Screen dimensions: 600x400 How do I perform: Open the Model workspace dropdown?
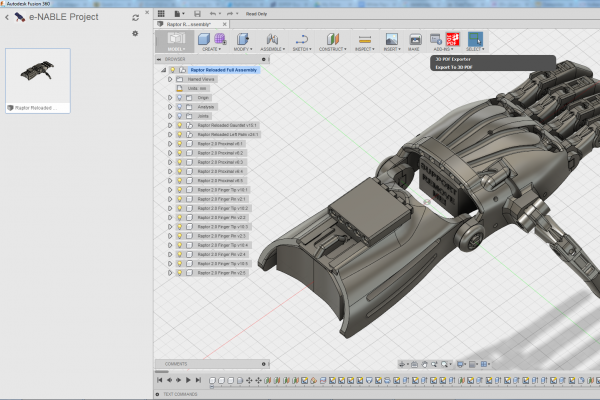click(x=176, y=41)
